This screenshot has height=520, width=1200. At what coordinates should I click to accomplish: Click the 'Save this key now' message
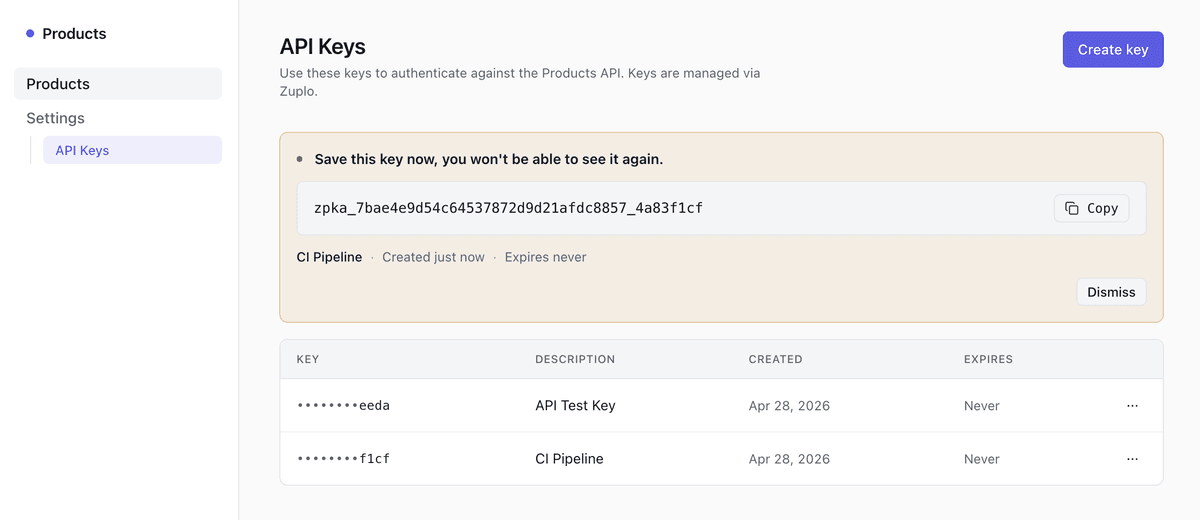pyautogui.click(x=489, y=159)
